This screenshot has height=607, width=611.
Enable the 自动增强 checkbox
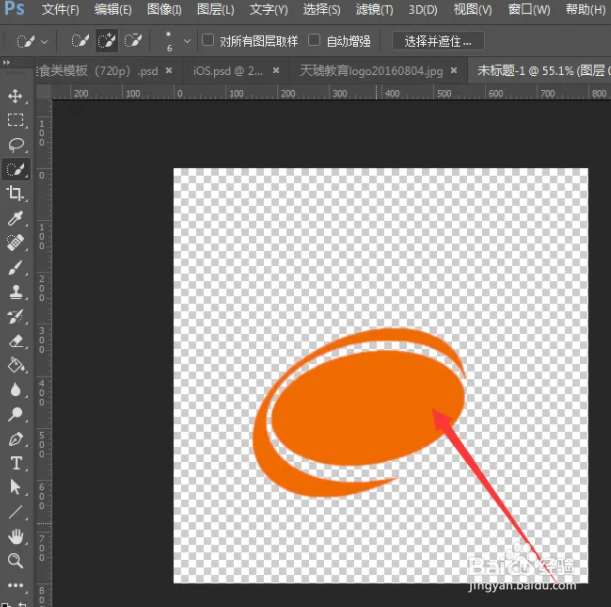pos(314,40)
